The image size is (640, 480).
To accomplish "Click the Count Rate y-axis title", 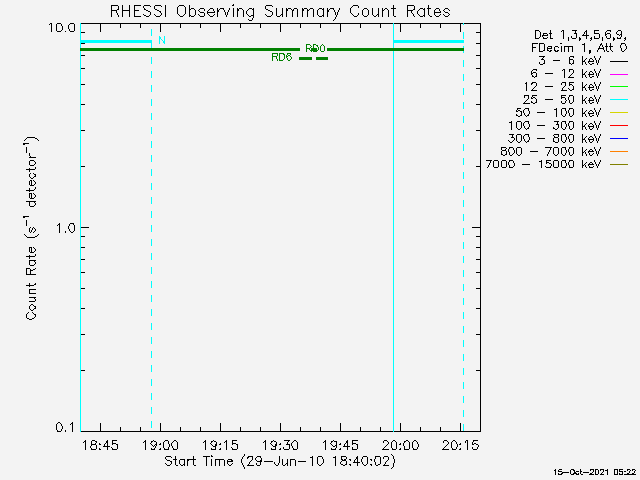I will 31,228.
